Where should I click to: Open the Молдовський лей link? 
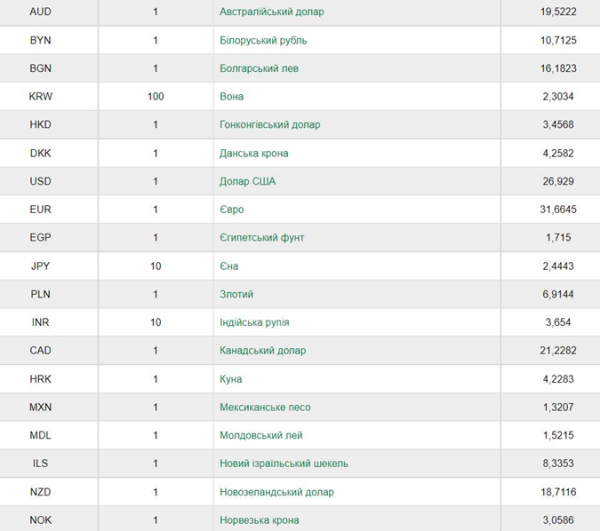point(261,435)
